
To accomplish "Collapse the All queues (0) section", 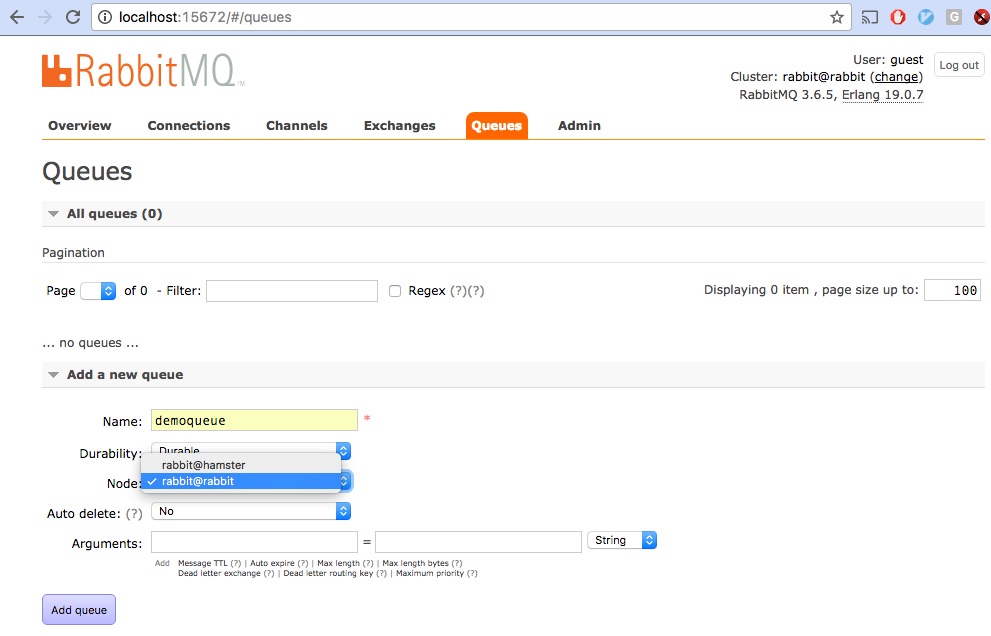I will coord(114,214).
